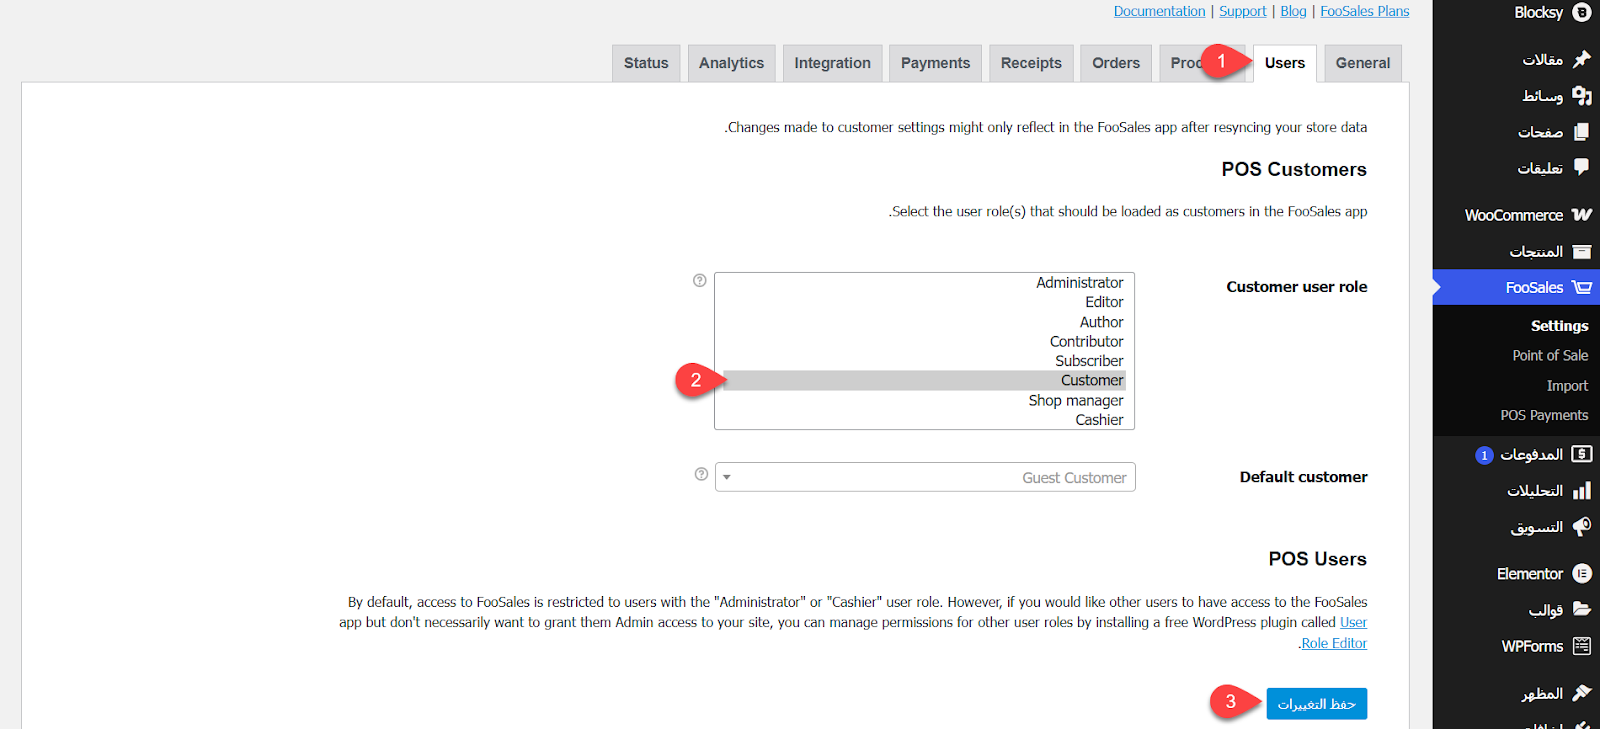The width and height of the screenshot is (1600, 729).
Task: Click the Elementor logo icon
Action: [x=1582, y=573]
